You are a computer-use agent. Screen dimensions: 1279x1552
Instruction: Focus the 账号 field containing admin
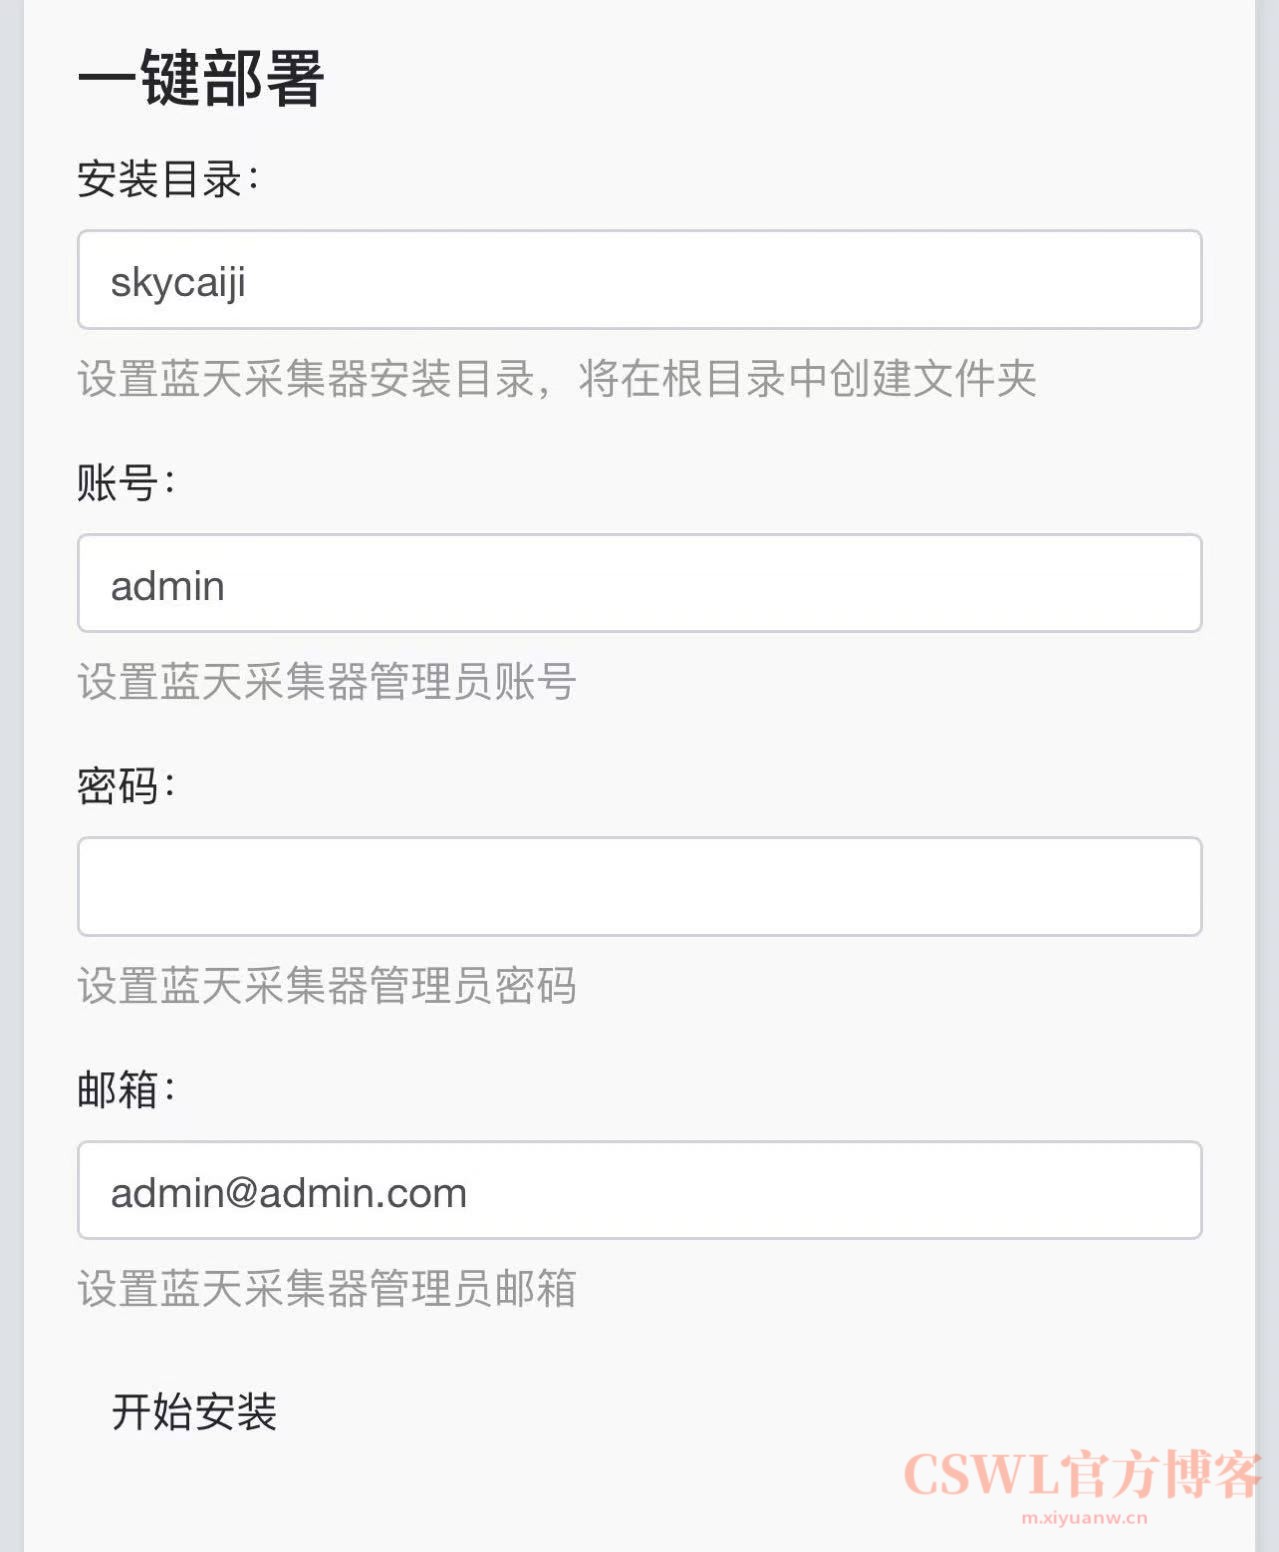639,583
